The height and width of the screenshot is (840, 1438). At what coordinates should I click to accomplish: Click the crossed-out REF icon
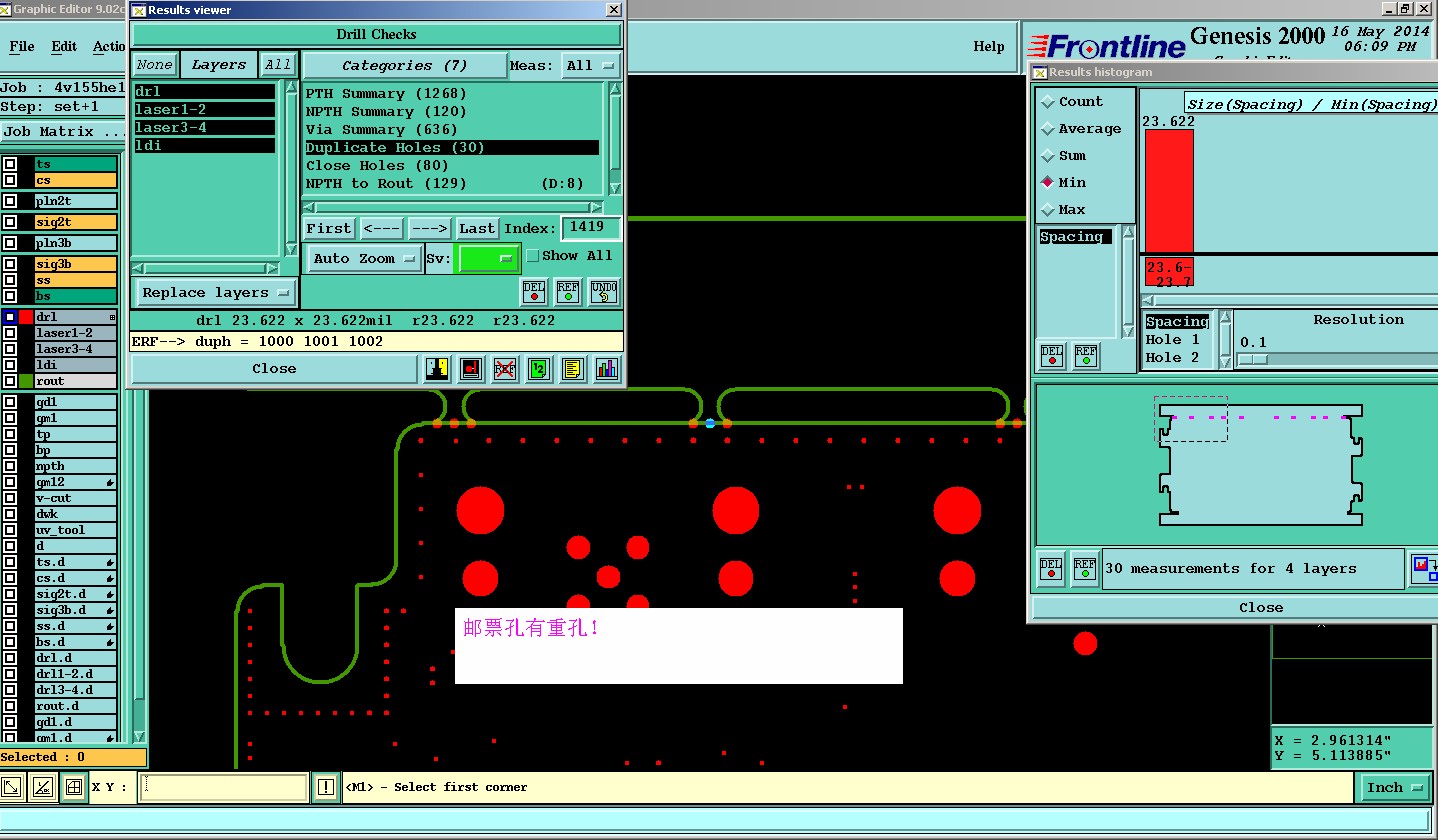(505, 369)
